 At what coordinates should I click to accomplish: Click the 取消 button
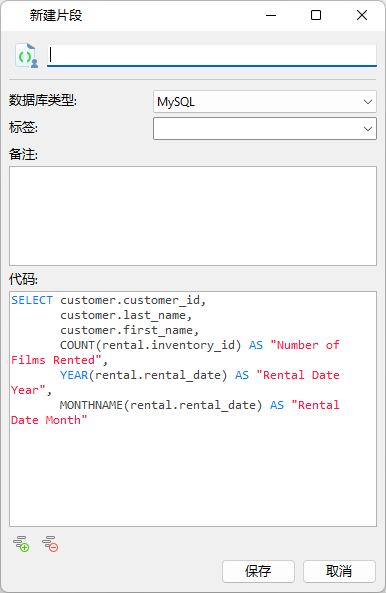(x=339, y=571)
